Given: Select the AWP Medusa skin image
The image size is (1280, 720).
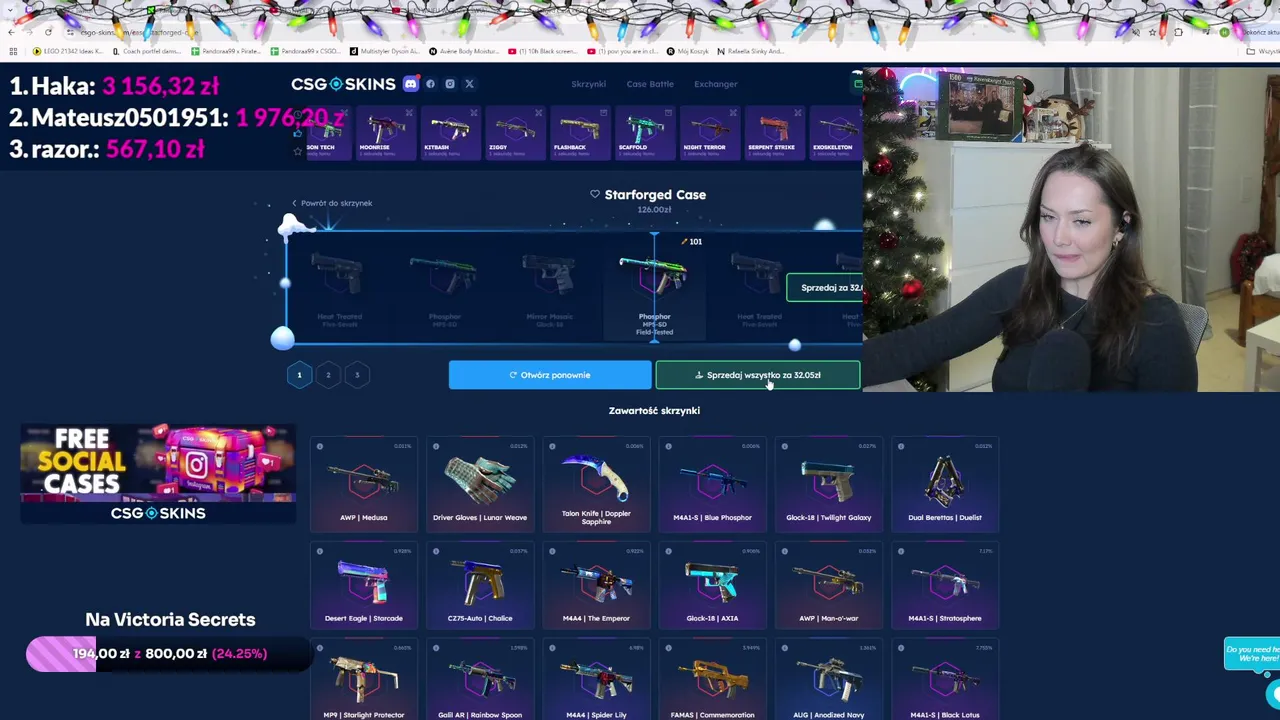Looking at the screenshot, I should pos(363,481).
